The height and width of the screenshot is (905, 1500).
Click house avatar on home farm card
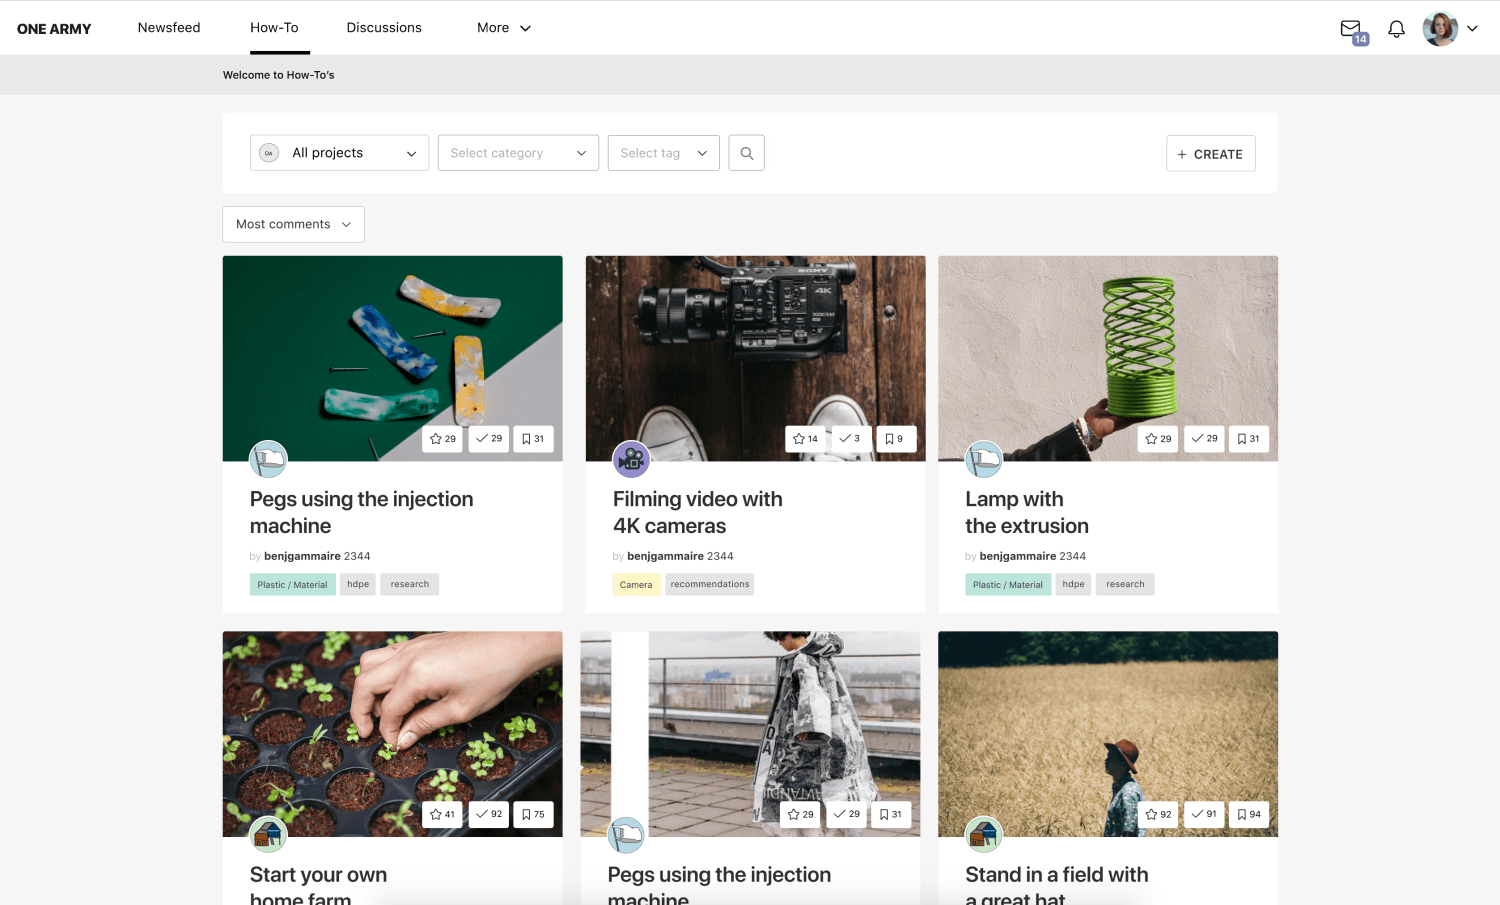268,835
